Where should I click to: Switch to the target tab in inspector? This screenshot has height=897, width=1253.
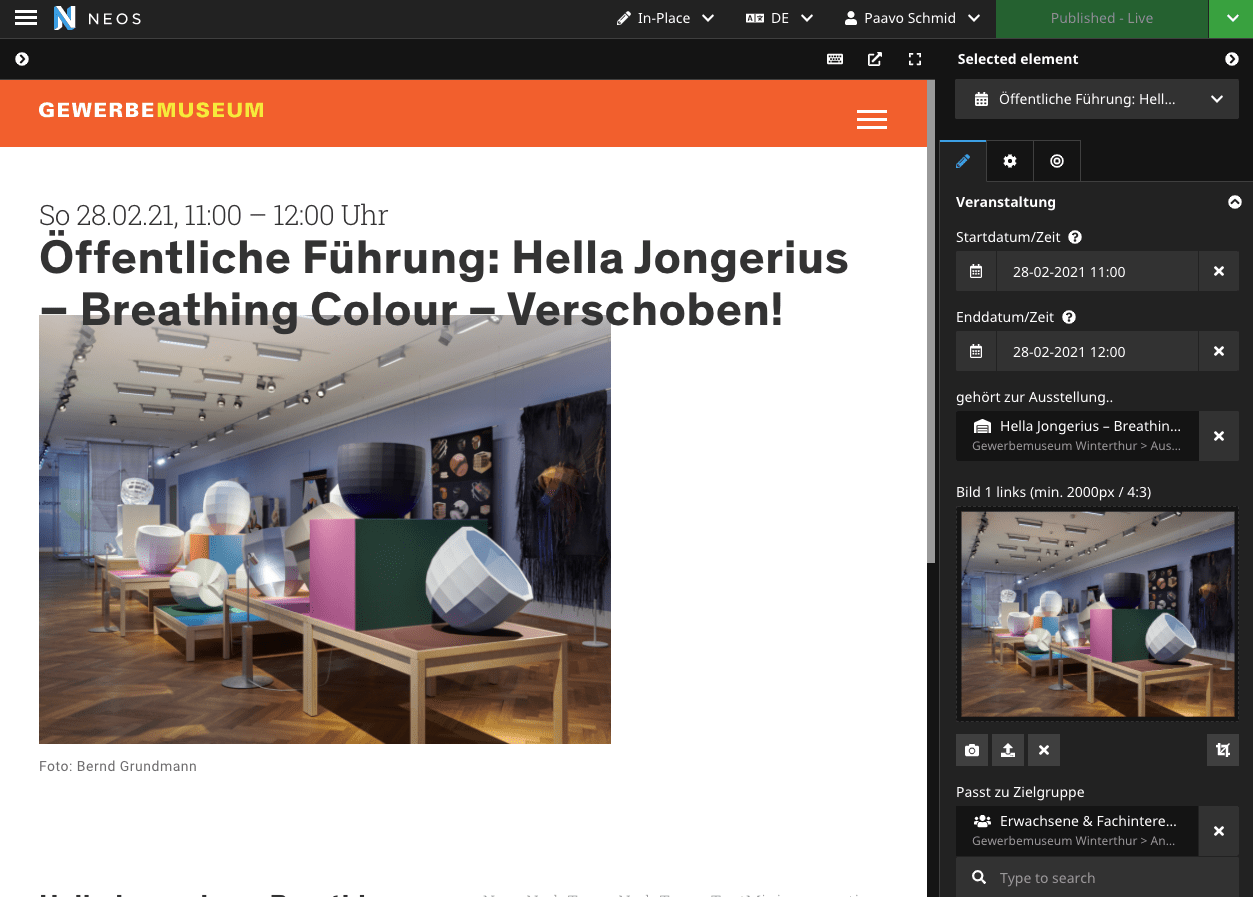pyautogui.click(x=1057, y=161)
